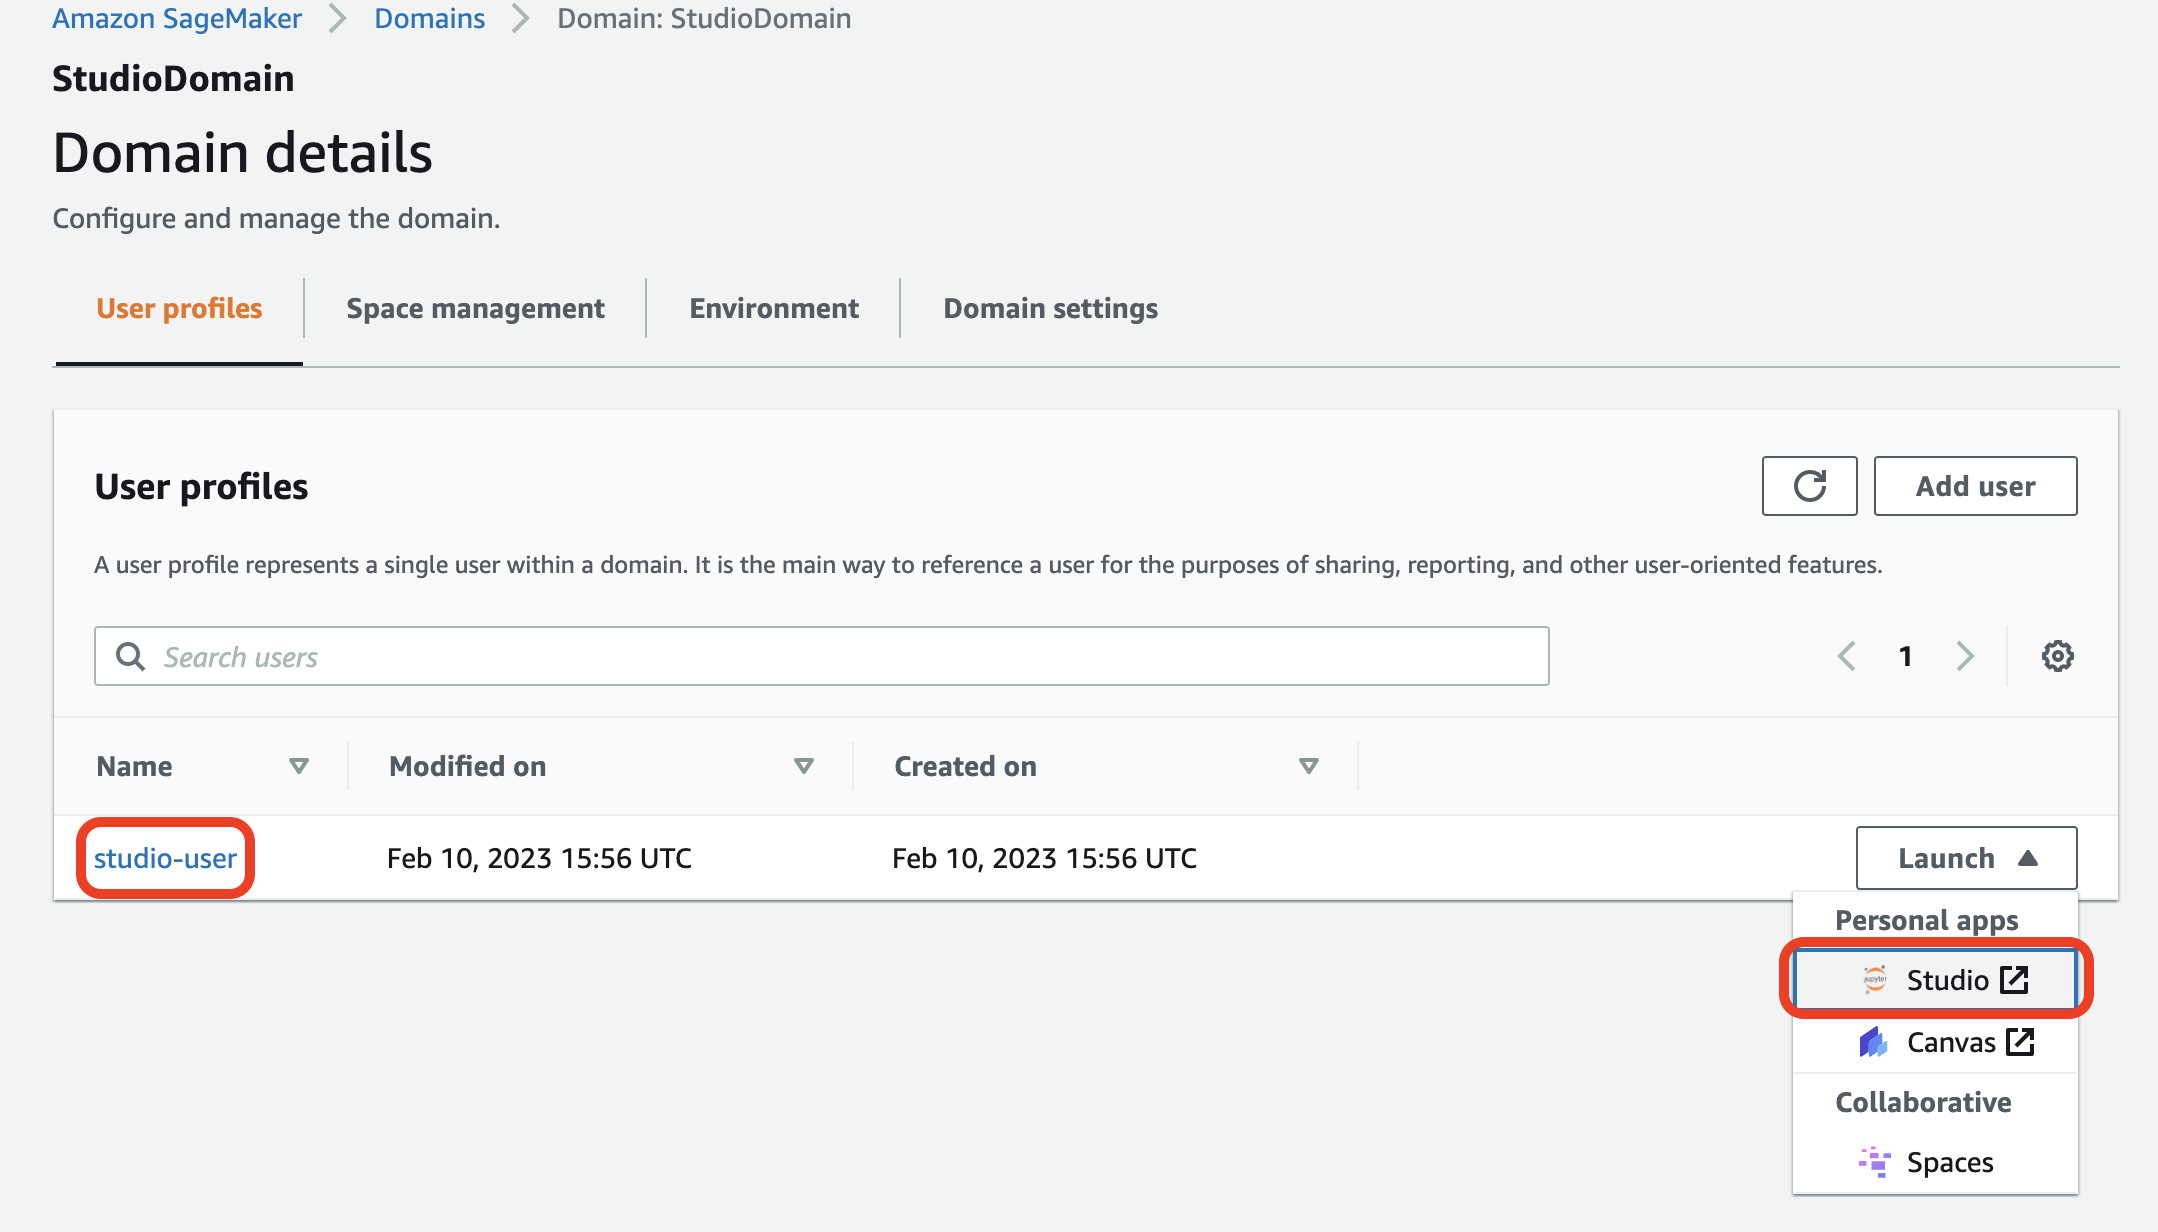This screenshot has height=1232, width=2158.
Task: Click the Spaces app icon
Action: (x=1874, y=1162)
